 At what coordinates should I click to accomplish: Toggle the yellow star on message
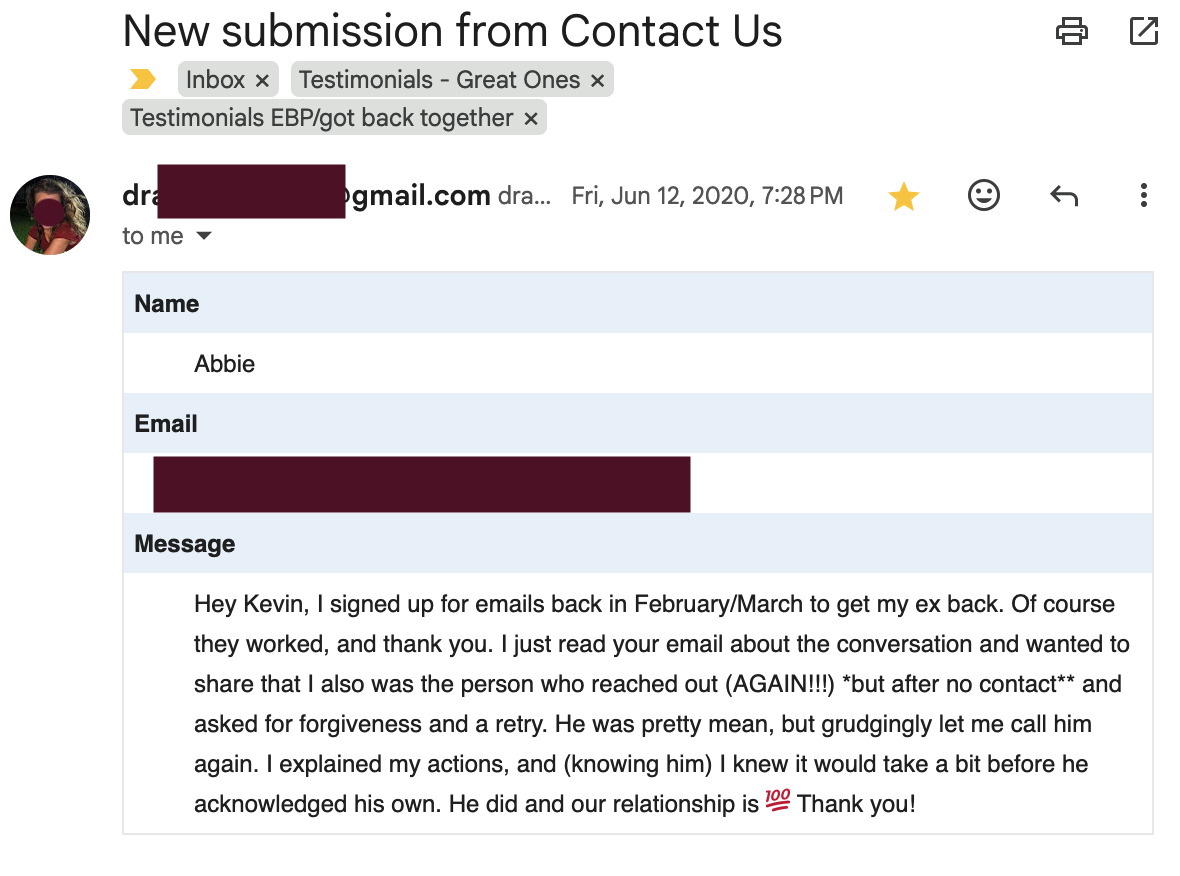pos(903,196)
